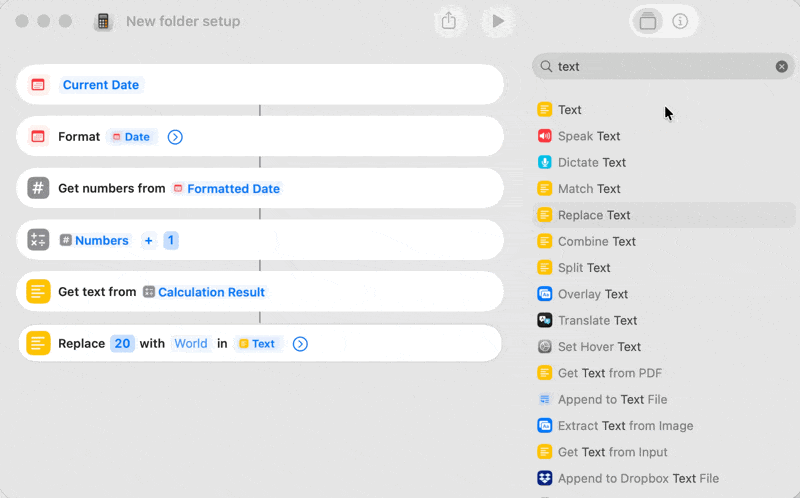Select the Append to Text File icon
Image resolution: width=800 pixels, height=498 pixels.
(x=544, y=399)
